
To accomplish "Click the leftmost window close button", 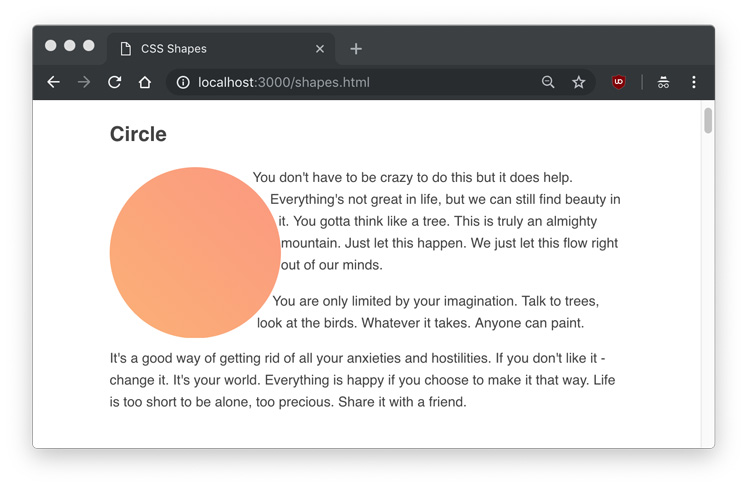I will point(51,46).
